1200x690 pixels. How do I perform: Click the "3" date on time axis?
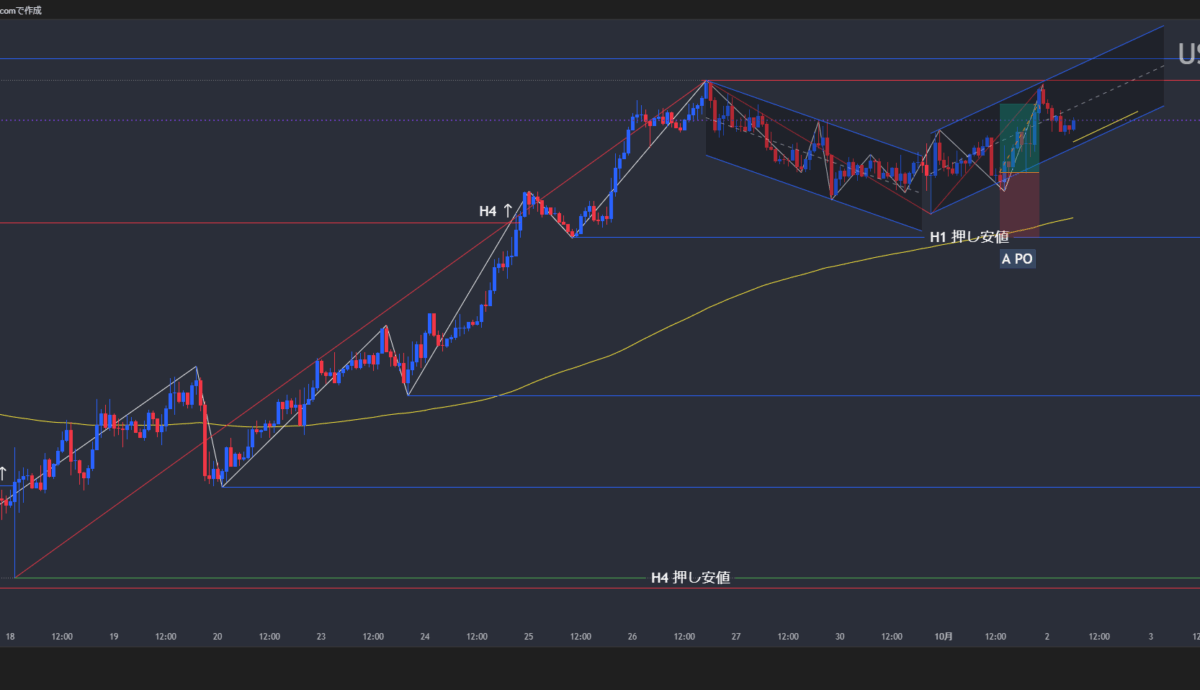(1151, 636)
